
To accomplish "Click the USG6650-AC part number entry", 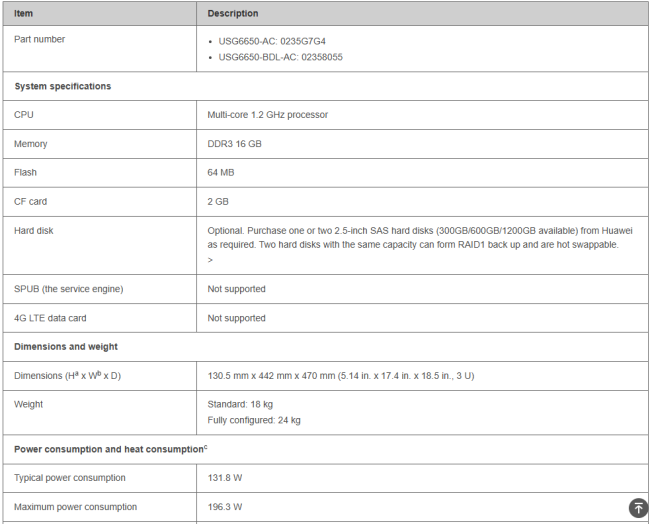I will tap(272, 41).
